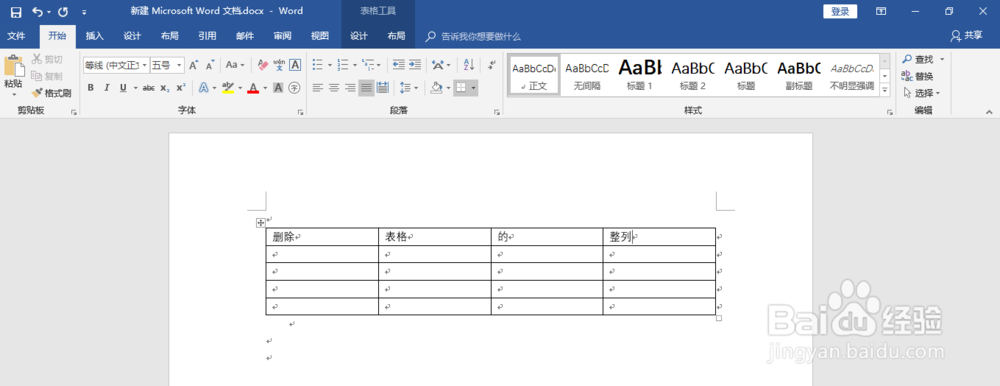This screenshot has height=386, width=1000.
Task: Apply Shading paint bucket fill
Action: point(437,87)
